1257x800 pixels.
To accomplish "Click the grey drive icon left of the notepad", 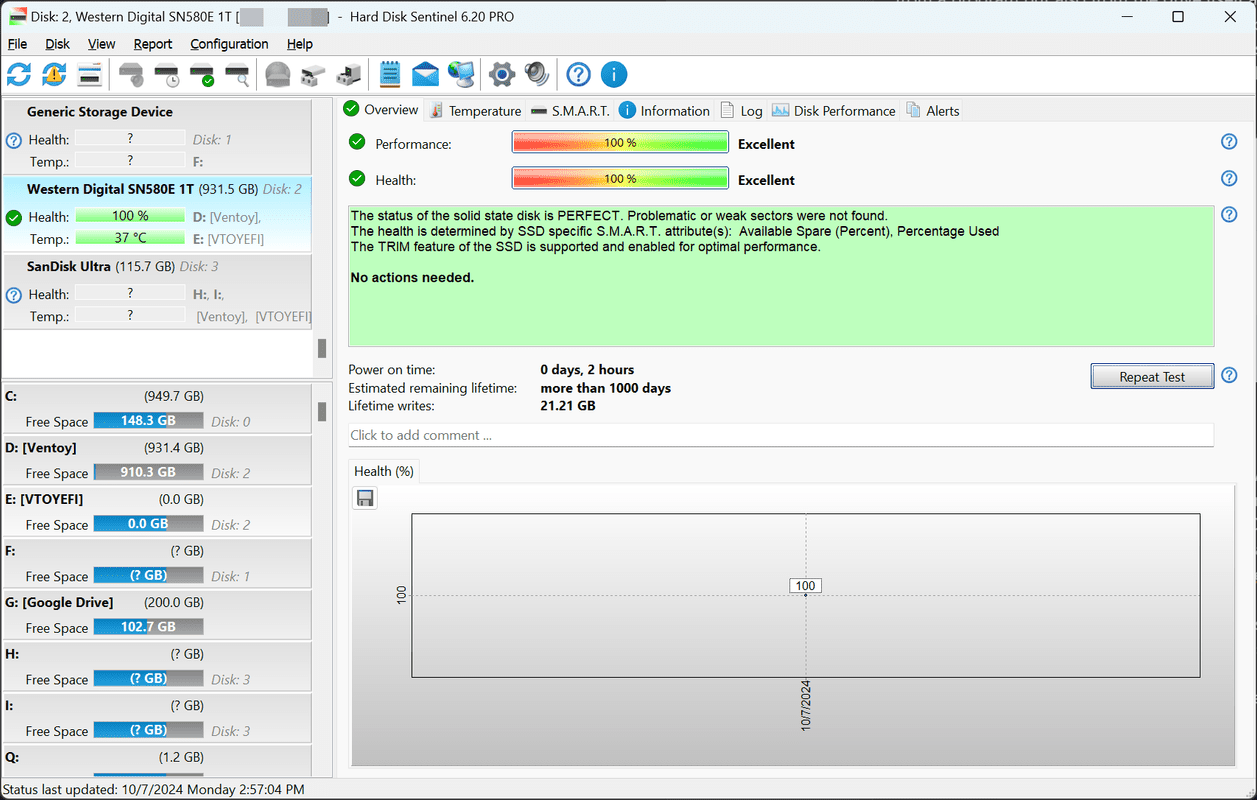I will [348, 74].
